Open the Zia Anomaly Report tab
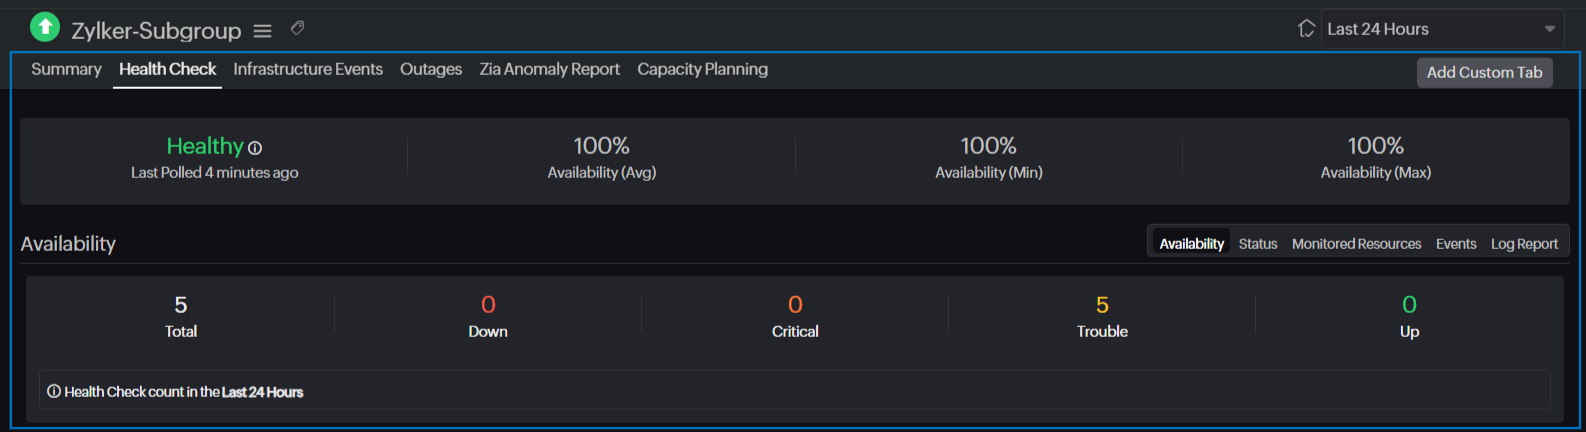Screen dimensions: 1586x432 point(549,69)
